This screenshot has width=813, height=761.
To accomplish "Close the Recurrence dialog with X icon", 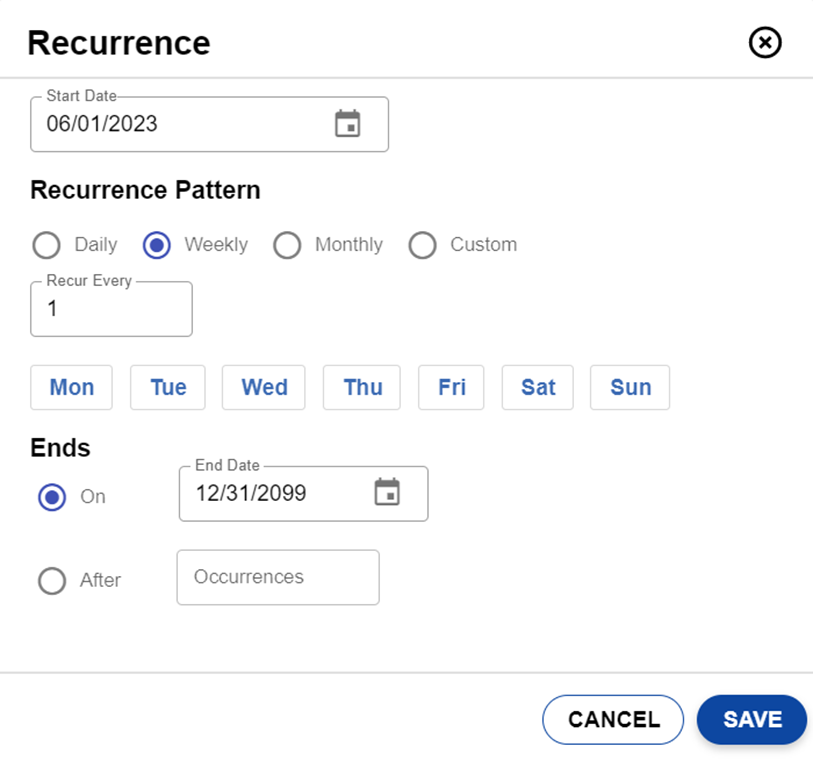I will (x=765, y=43).
